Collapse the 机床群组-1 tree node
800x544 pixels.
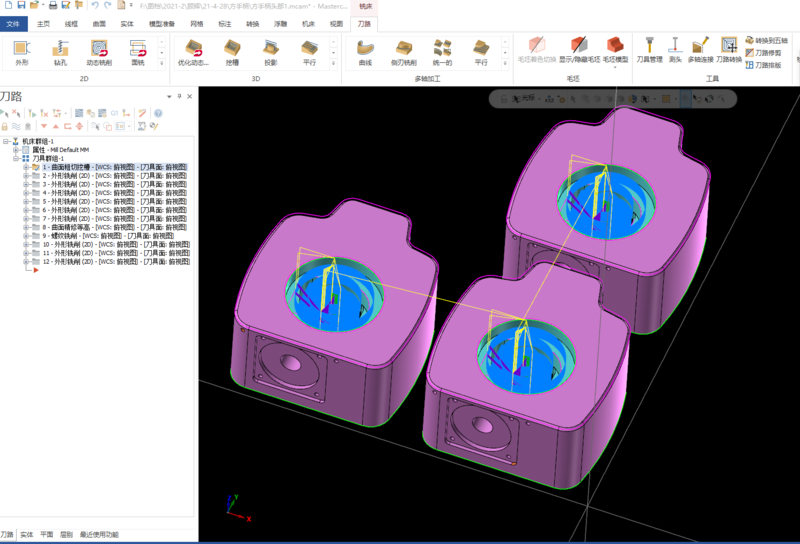click(x=6, y=141)
